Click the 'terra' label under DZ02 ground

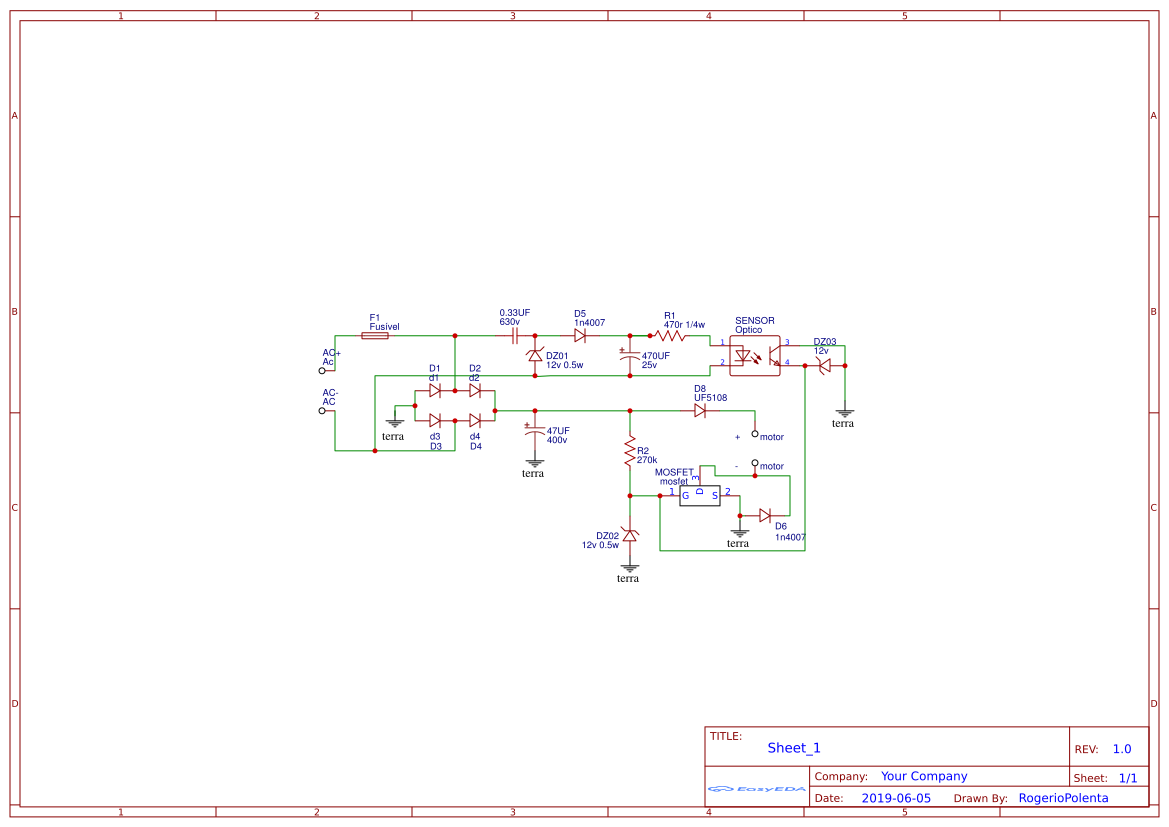click(628, 579)
